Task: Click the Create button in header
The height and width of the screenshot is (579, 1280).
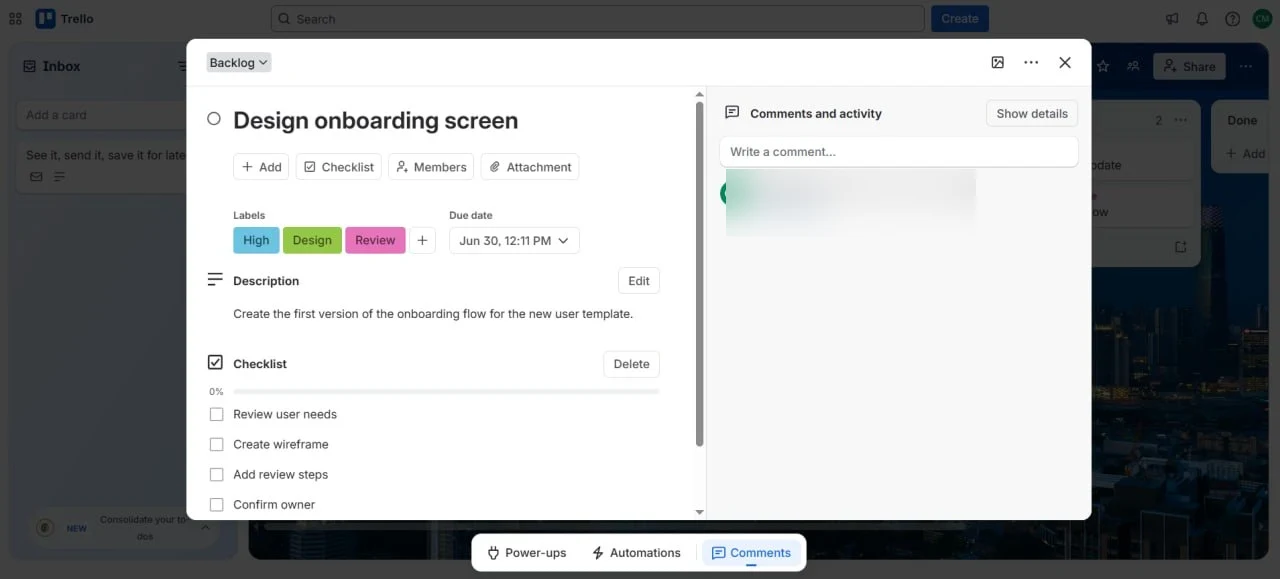Action: tap(960, 19)
